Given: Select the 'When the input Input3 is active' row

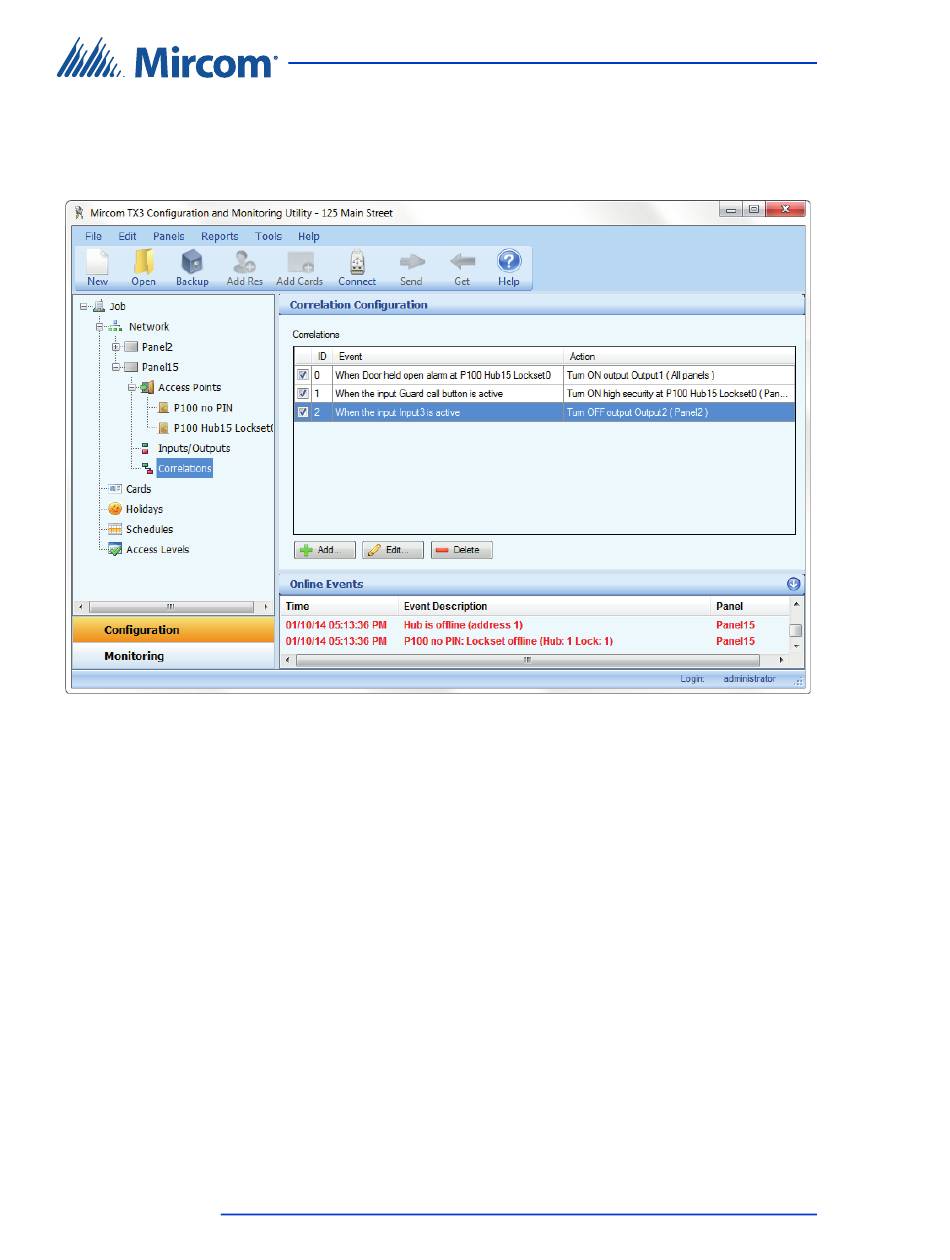Looking at the screenshot, I should pyautogui.click(x=544, y=412).
